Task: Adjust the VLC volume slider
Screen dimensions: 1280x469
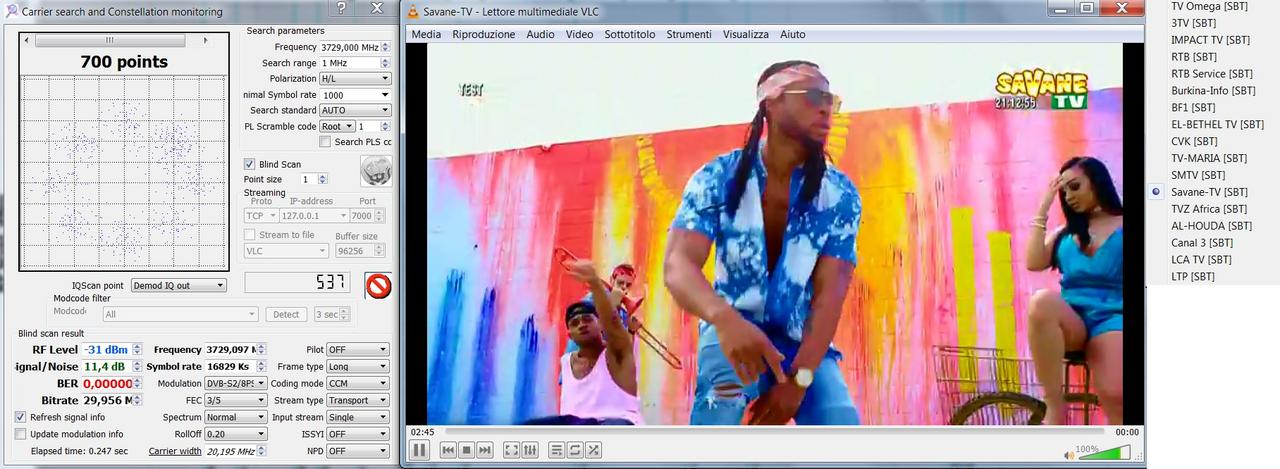Action: [x=1105, y=454]
